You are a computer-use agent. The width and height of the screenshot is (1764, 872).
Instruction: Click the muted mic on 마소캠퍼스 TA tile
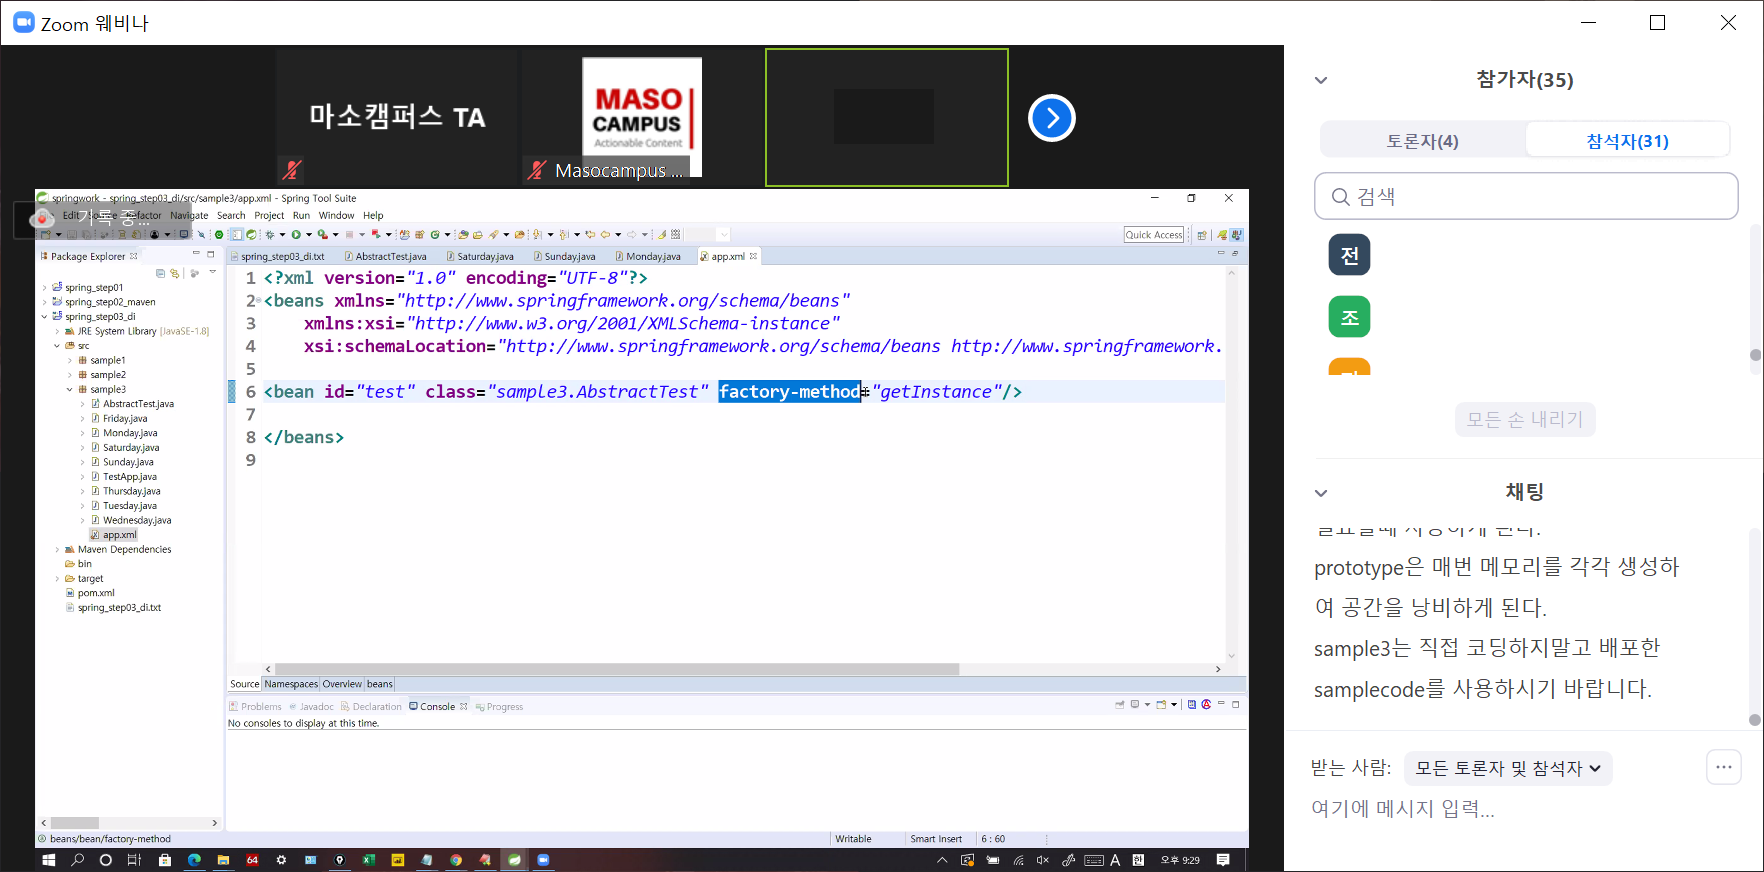coord(291,170)
